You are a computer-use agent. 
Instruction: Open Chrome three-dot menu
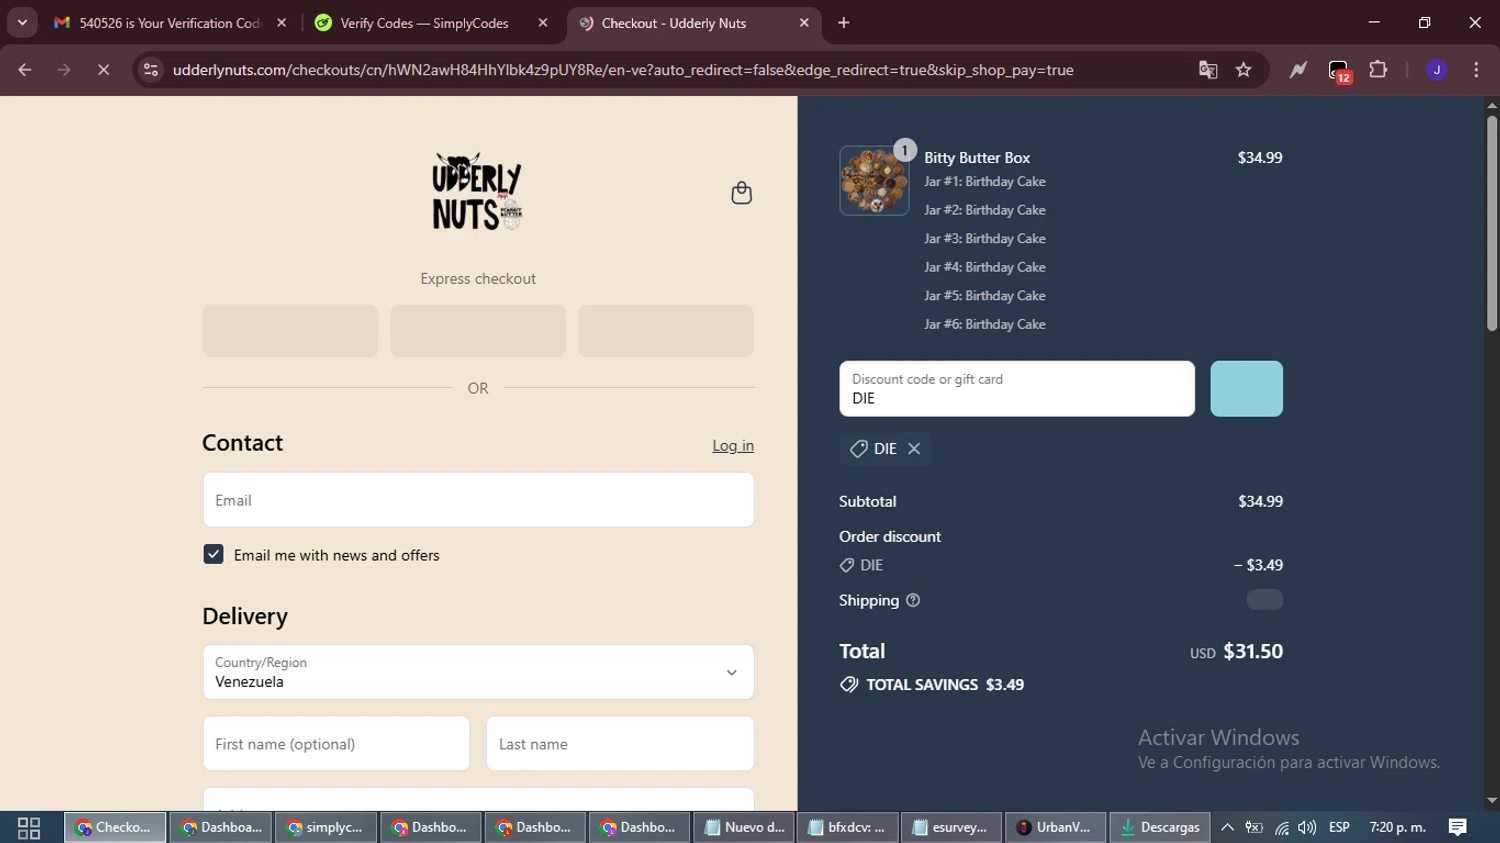pos(1476,70)
